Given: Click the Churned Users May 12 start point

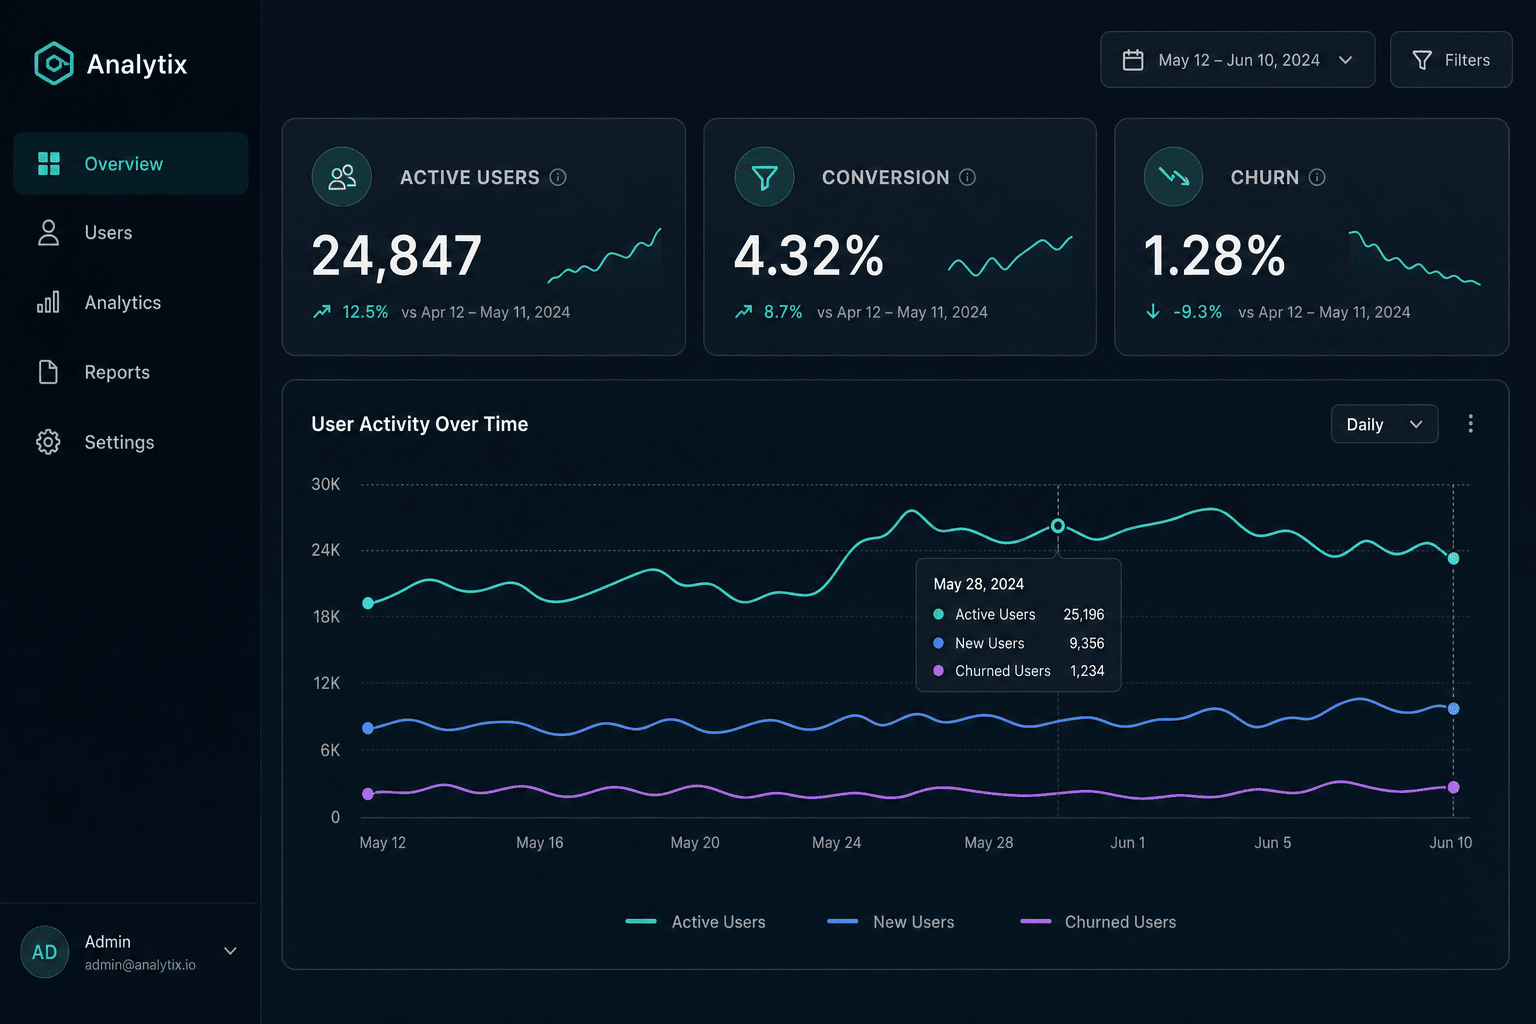Looking at the screenshot, I should (x=368, y=794).
